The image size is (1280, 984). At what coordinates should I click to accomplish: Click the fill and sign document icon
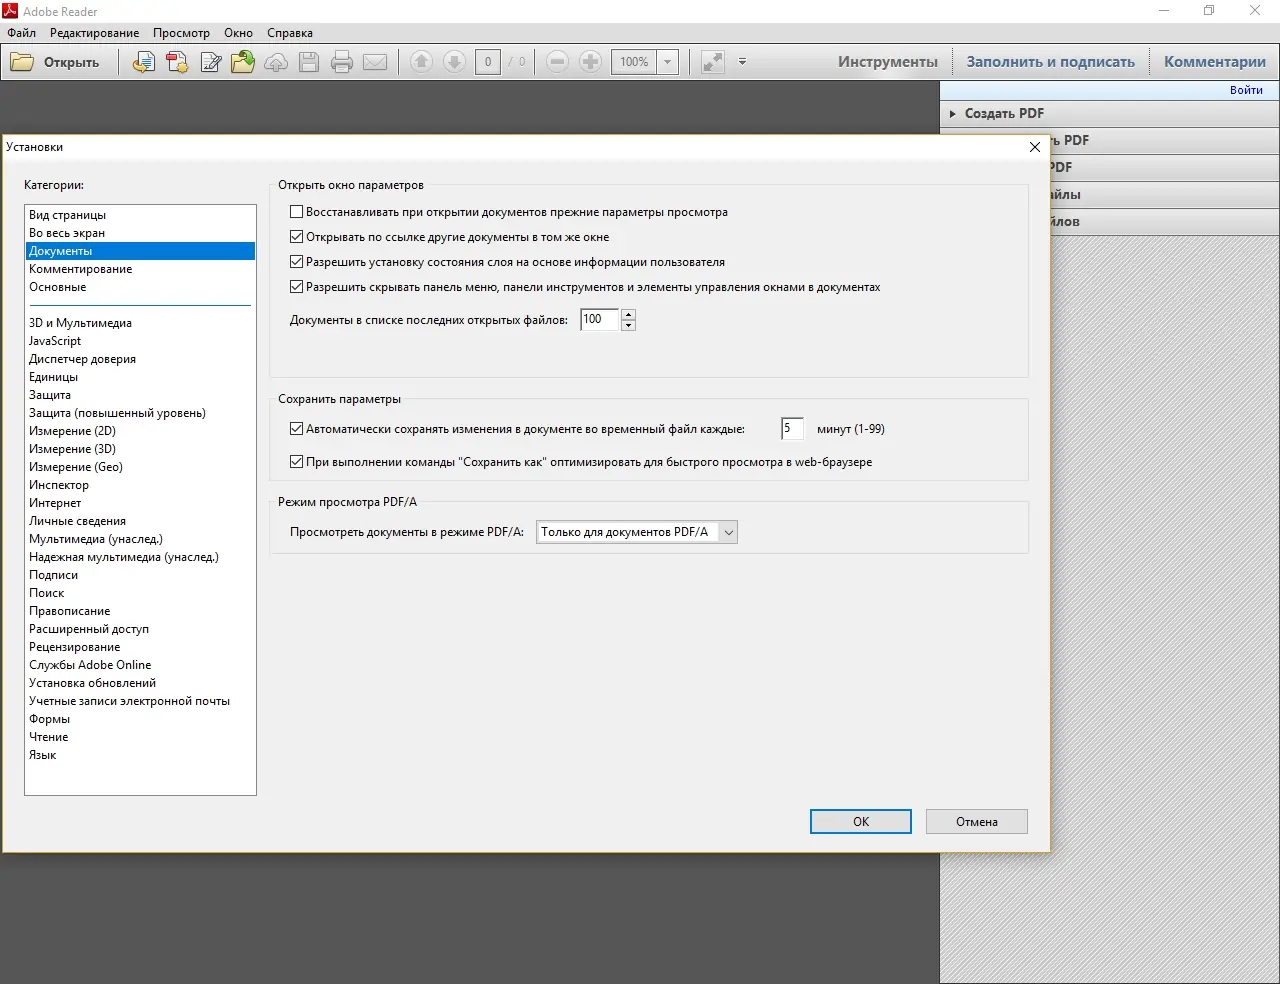click(x=210, y=62)
